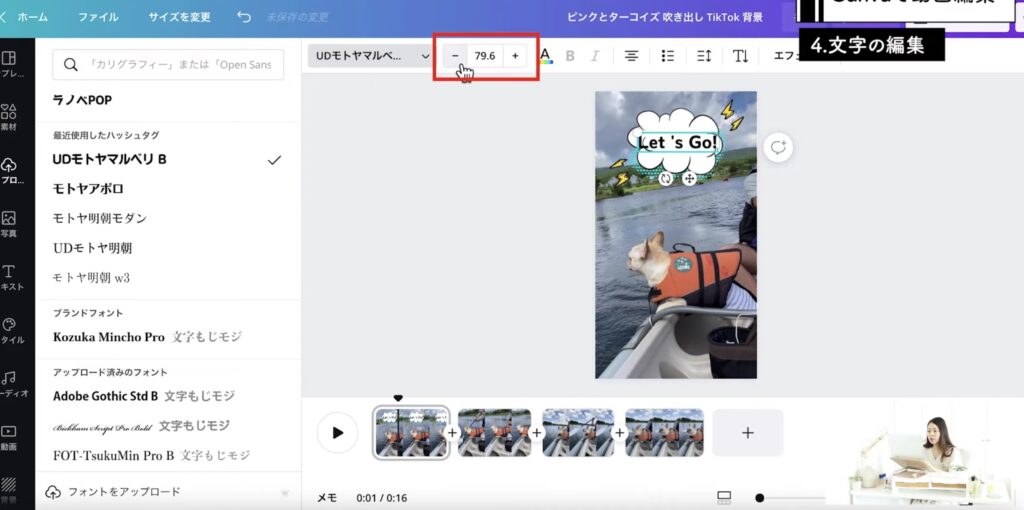Open the uploads cloud sidebar panel

(10, 171)
